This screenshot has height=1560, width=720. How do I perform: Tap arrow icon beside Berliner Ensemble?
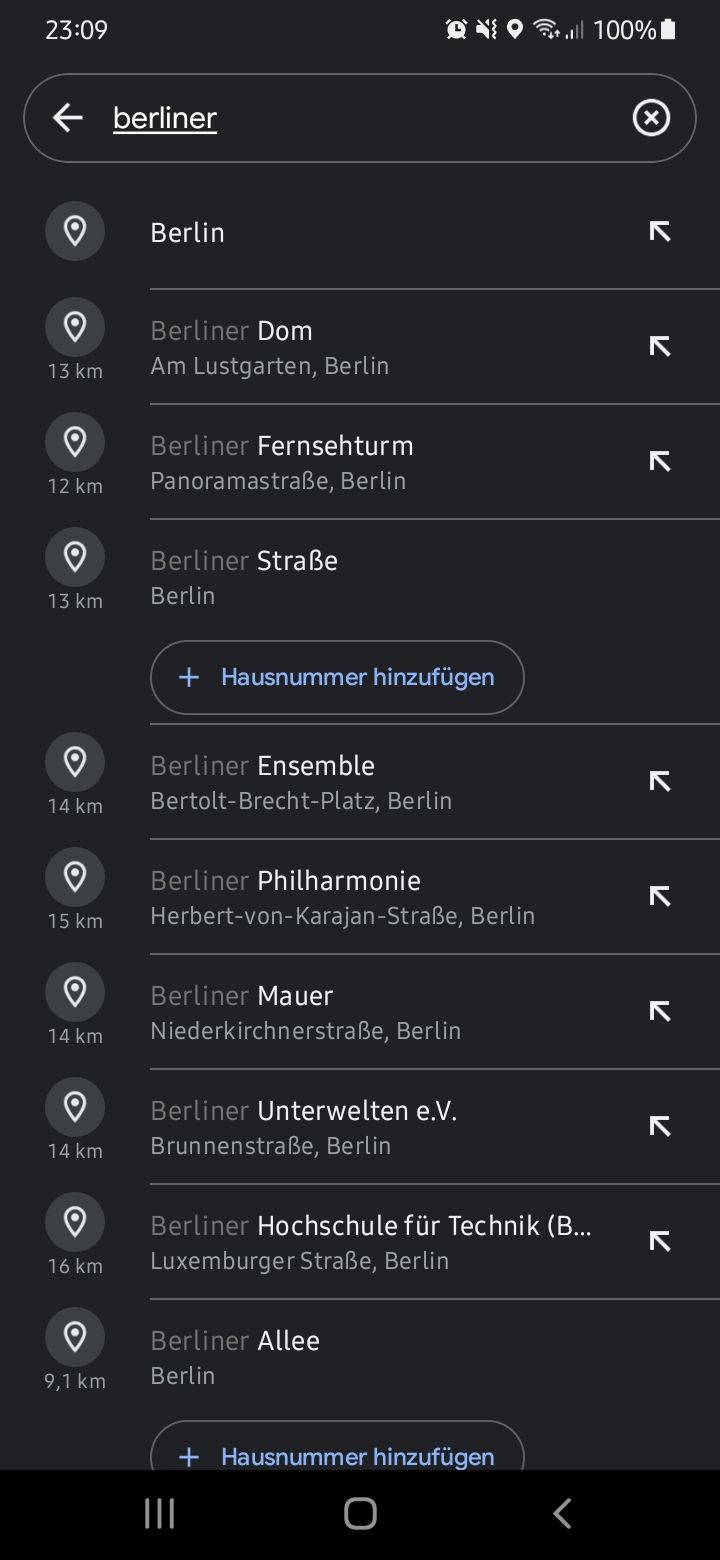click(x=659, y=782)
